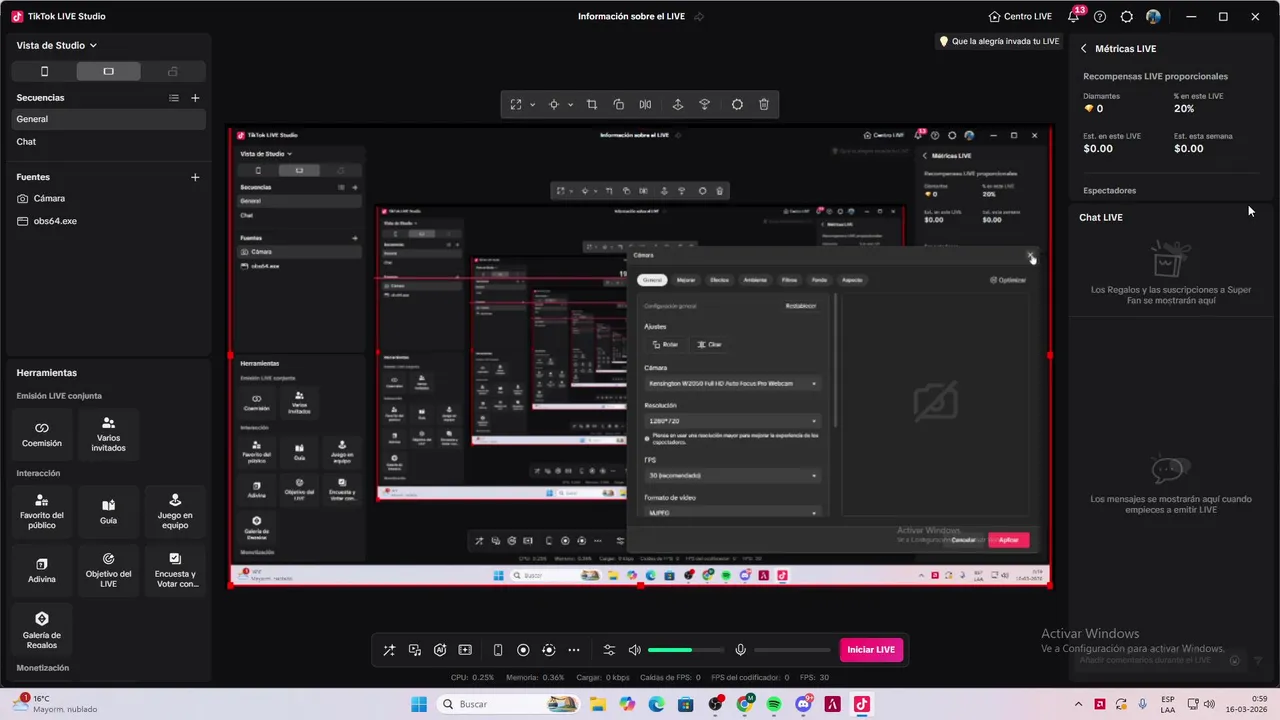Open more options ellipsis in bottom bar
Viewport: 1280px width, 720px height.
(x=574, y=650)
